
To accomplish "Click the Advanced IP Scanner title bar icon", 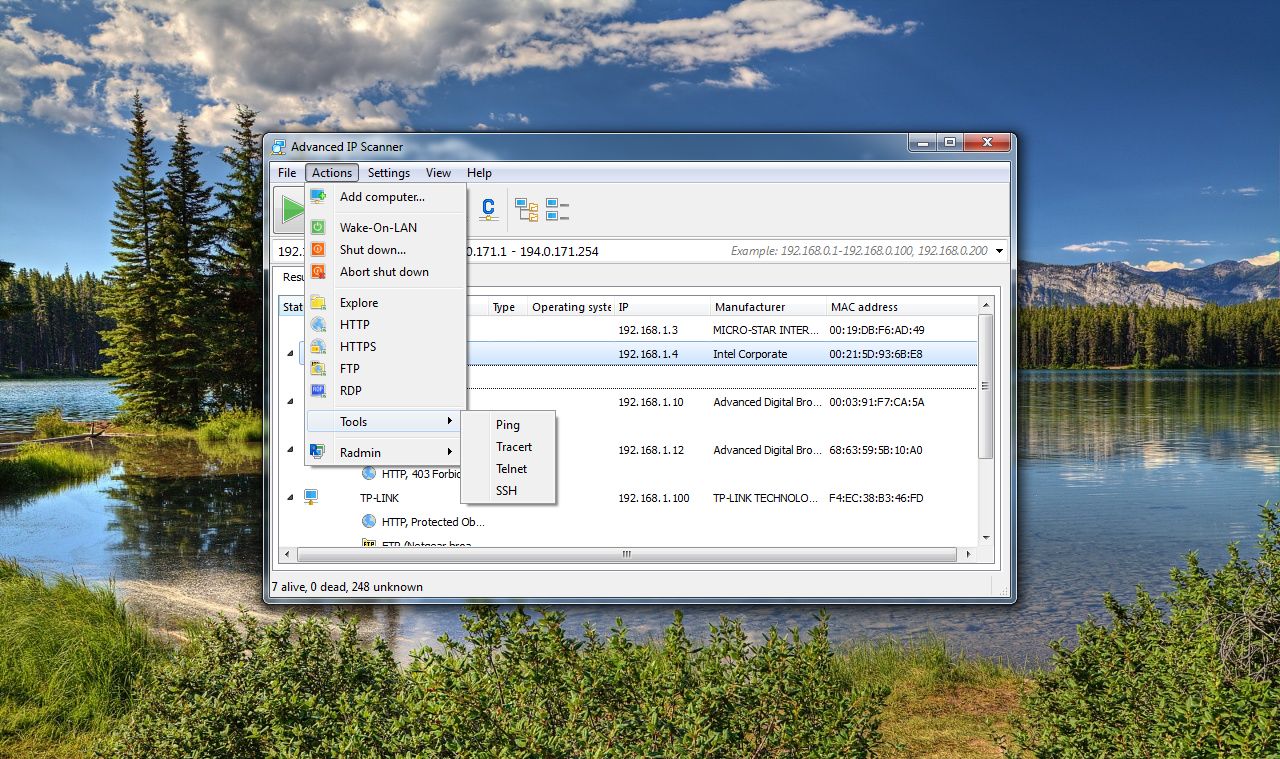I will pyautogui.click(x=279, y=147).
